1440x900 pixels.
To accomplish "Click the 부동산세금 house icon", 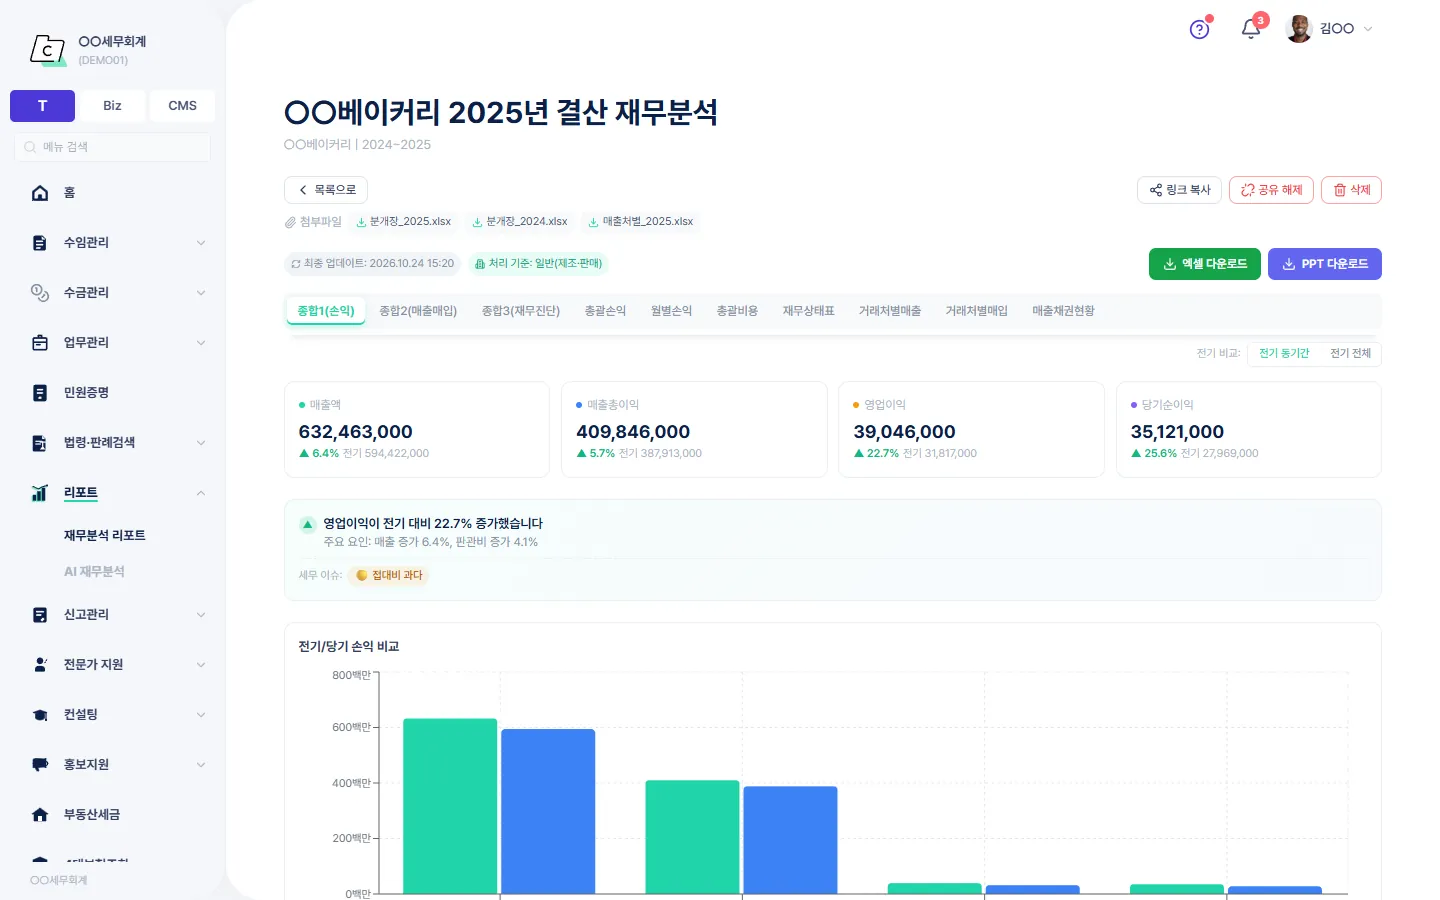I will [x=40, y=815].
